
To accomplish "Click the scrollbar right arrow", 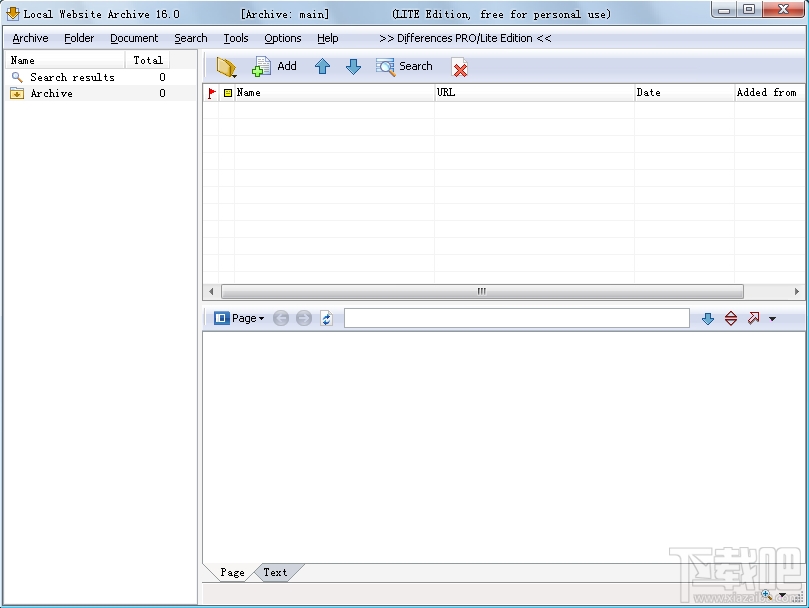I will point(797,292).
